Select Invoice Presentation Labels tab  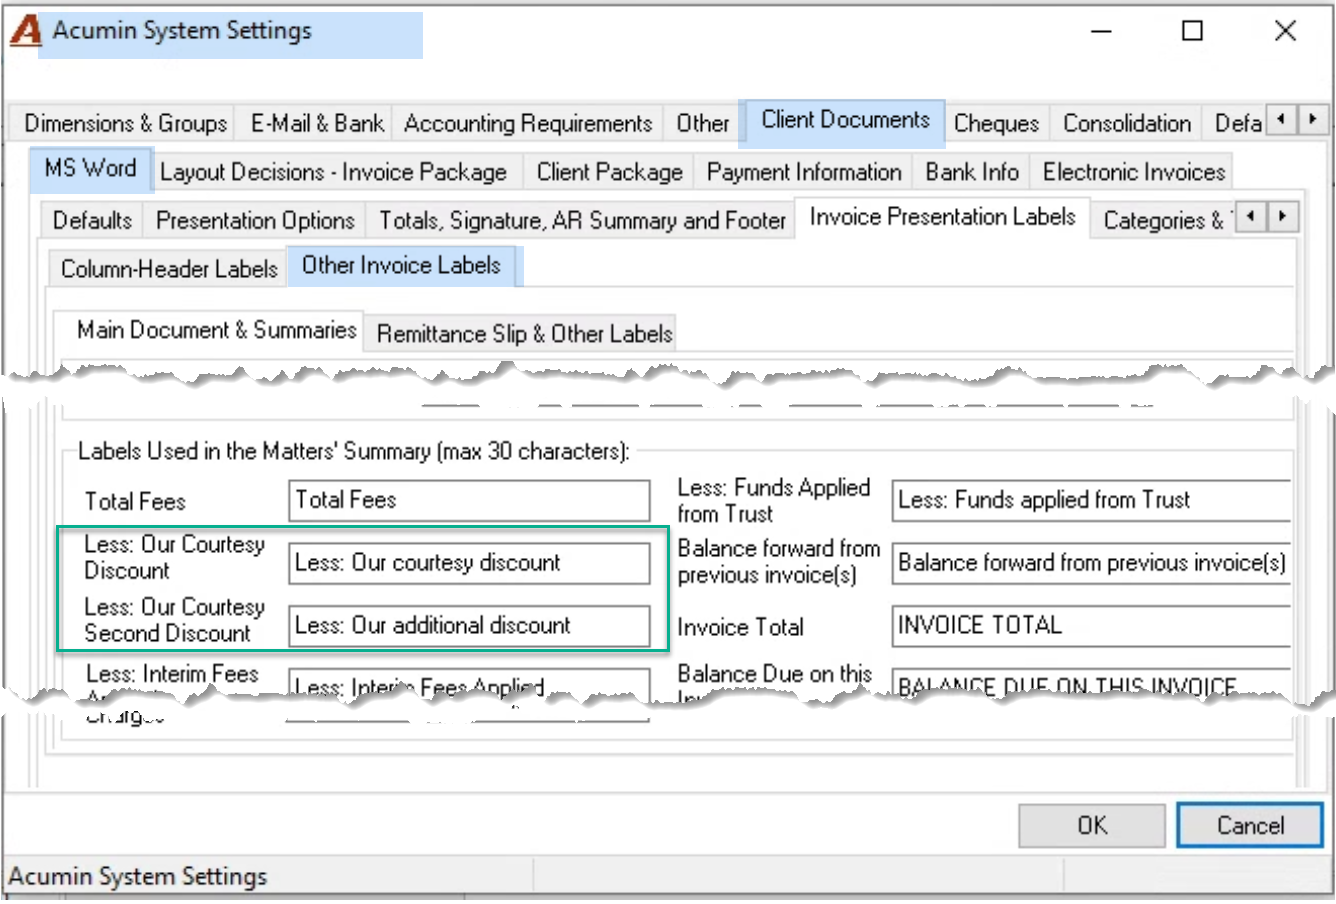point(943,217)
